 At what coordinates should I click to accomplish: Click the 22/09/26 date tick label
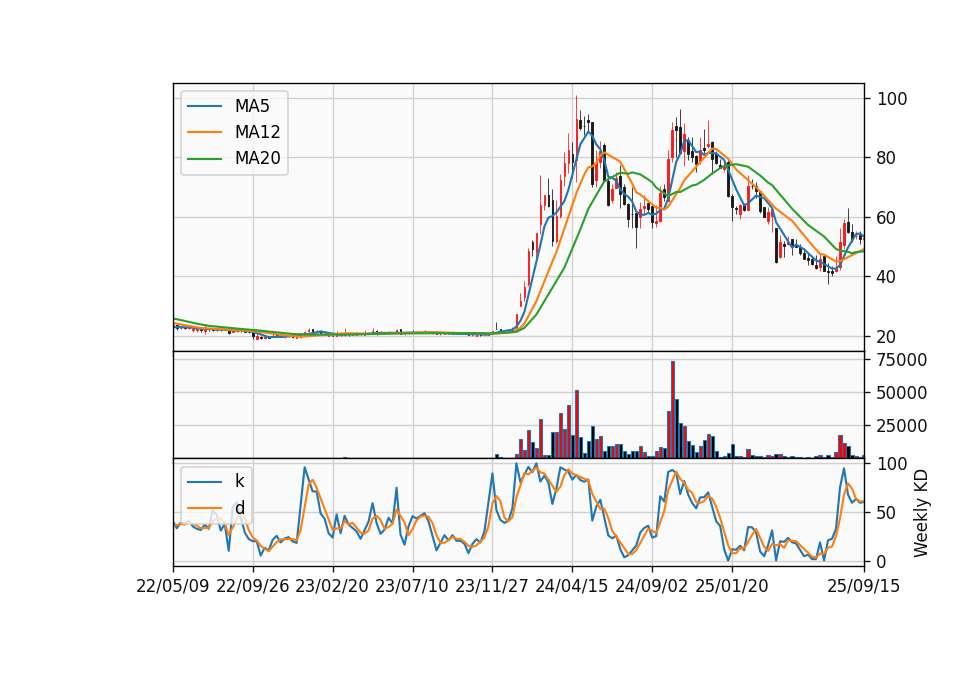pyautogui.click(x=253, y=587)
